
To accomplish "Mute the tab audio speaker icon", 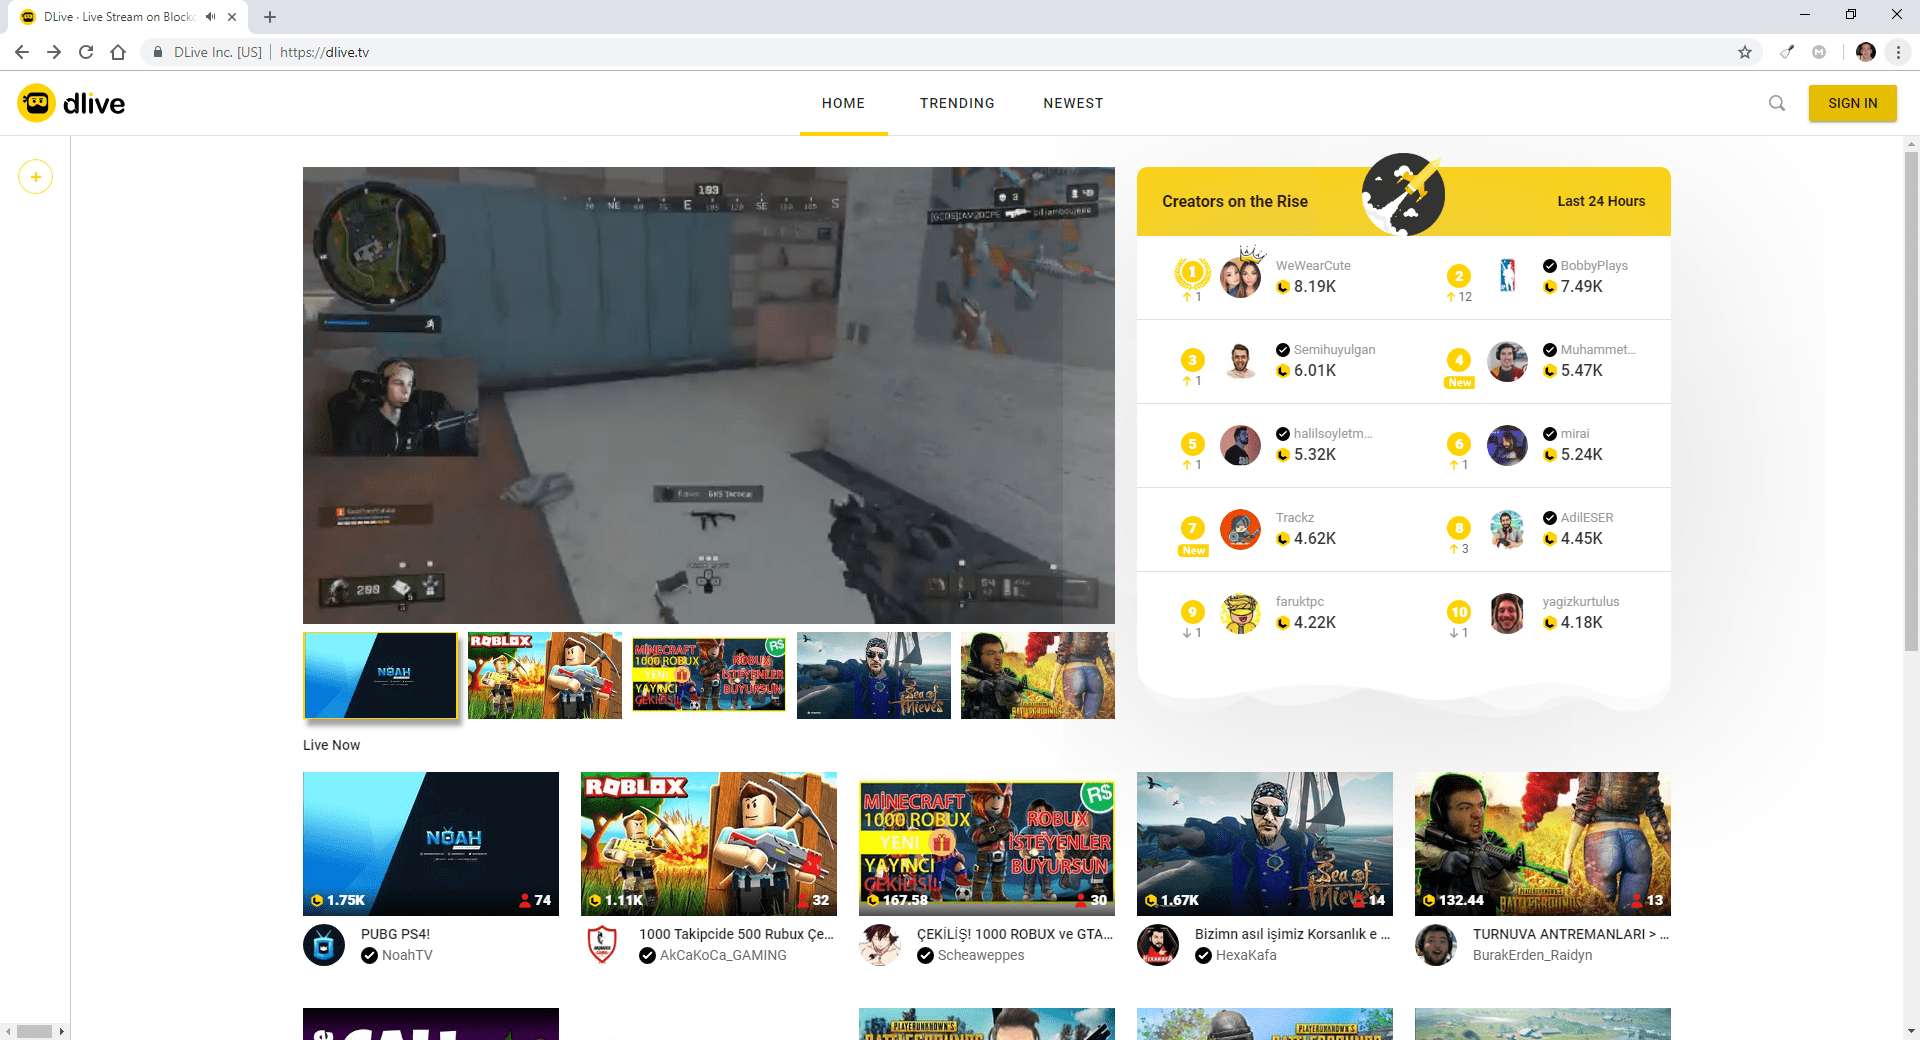I will [x=210, y=17].
